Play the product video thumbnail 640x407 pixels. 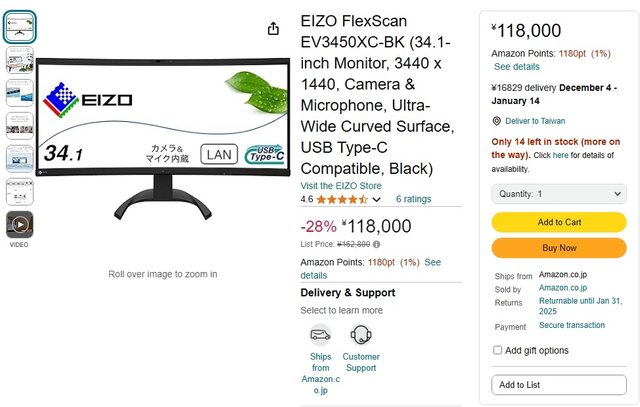tap(19, 224)
